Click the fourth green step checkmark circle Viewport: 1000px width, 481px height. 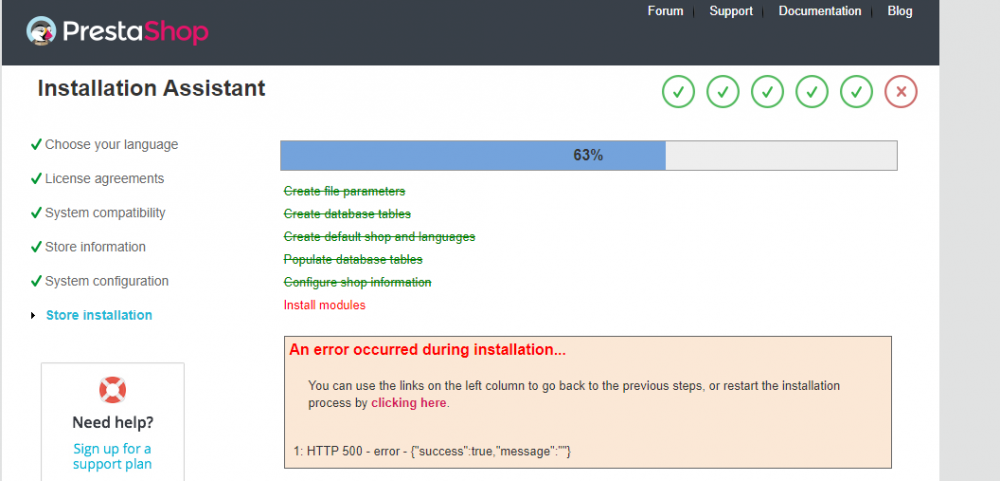pyautogui.click(x=812, y=92)
